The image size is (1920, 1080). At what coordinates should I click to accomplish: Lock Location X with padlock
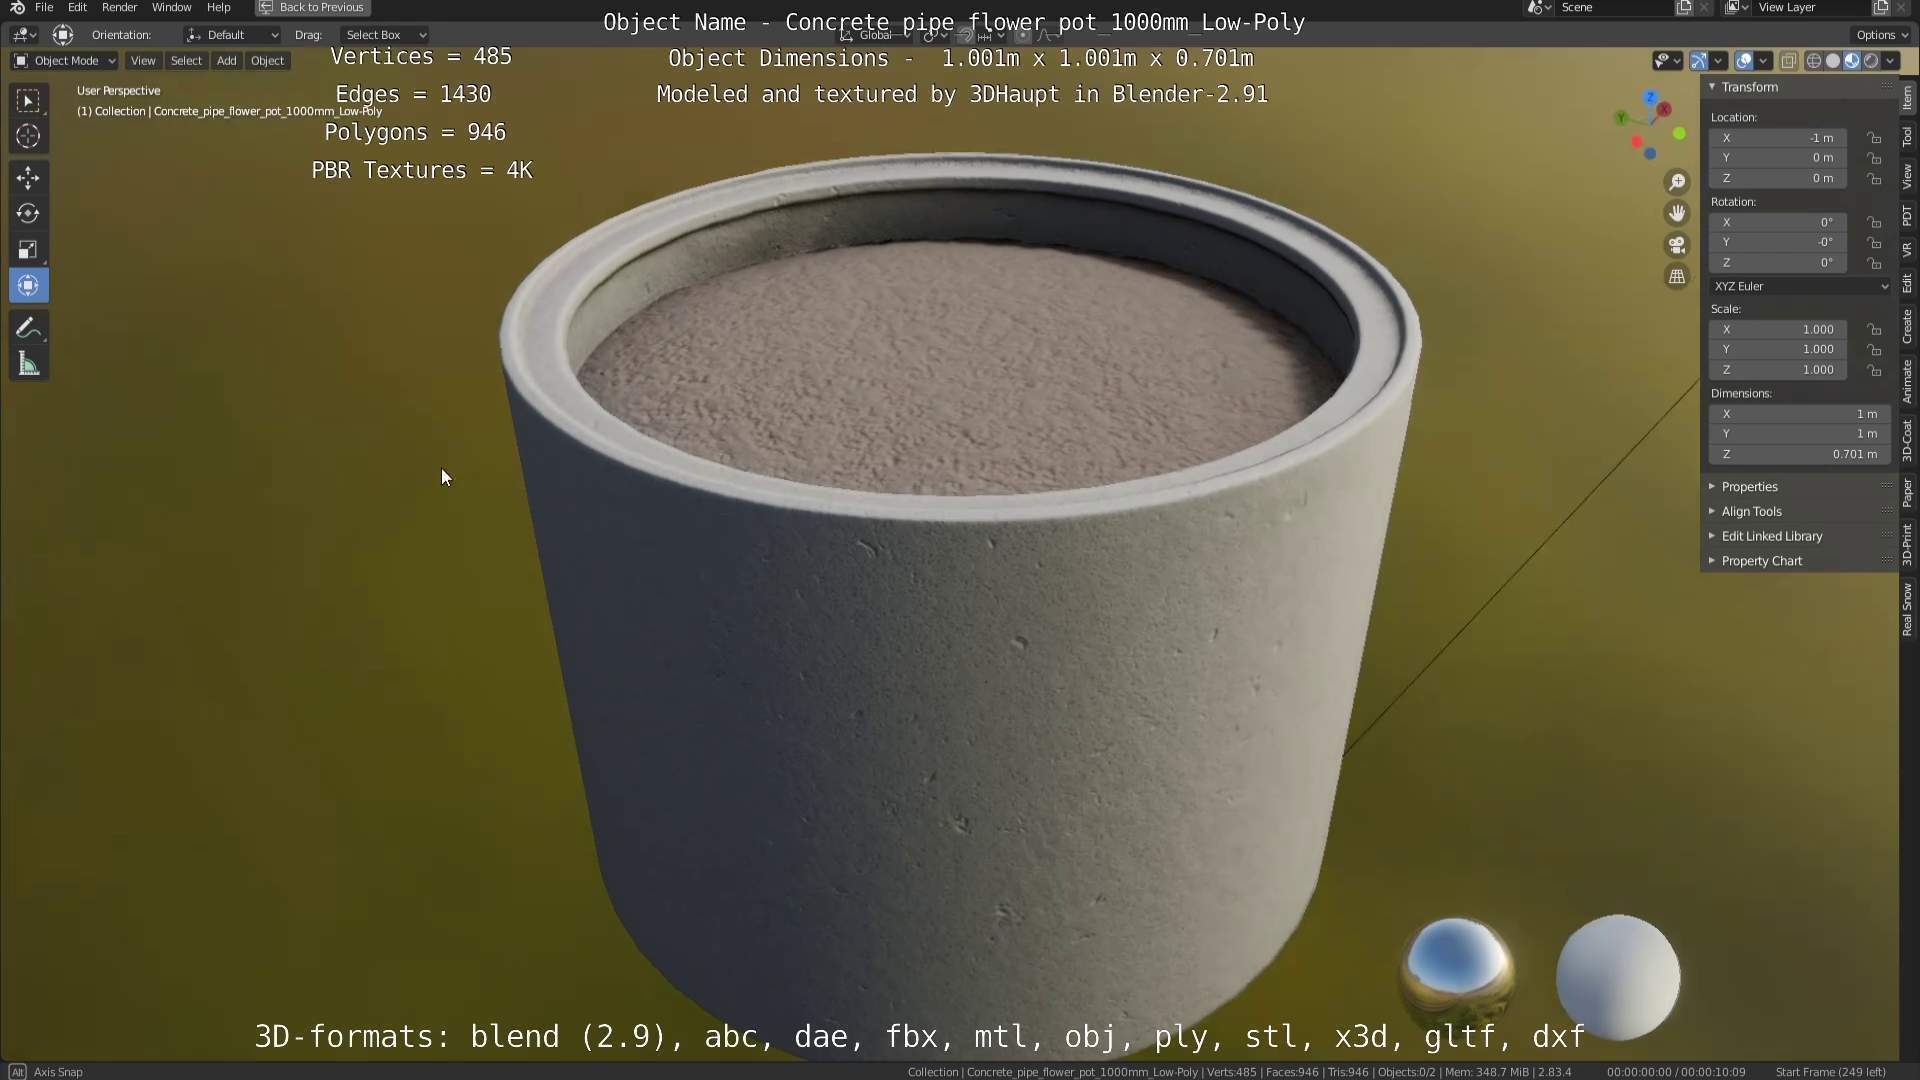(x=1875, y=138)
